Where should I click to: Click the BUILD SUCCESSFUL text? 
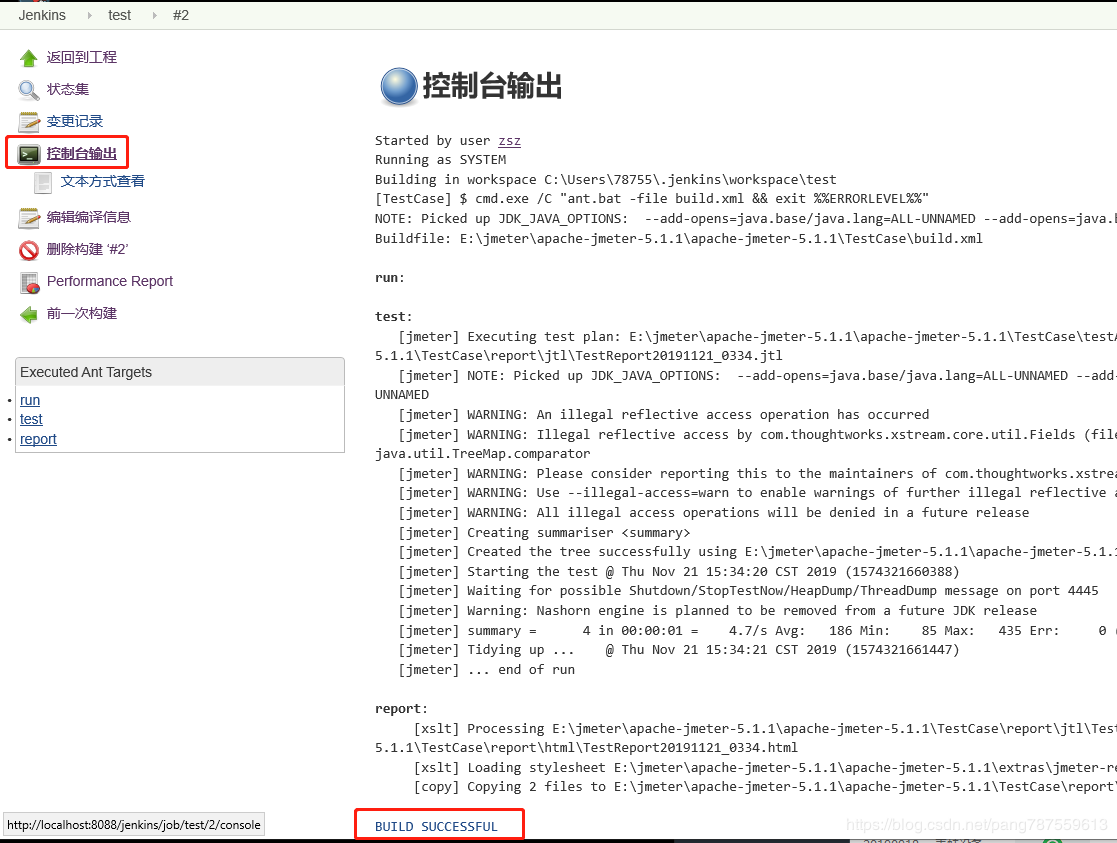pos(436,826)
